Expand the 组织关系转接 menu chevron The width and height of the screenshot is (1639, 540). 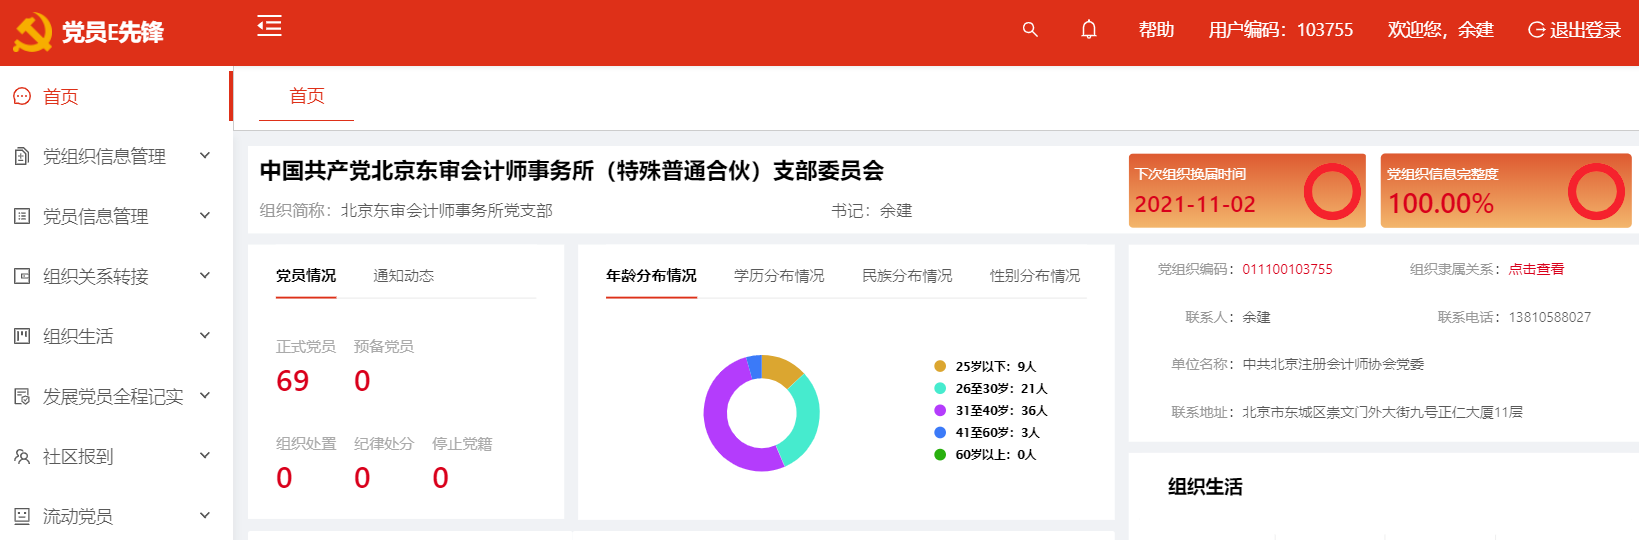(205, 275)
